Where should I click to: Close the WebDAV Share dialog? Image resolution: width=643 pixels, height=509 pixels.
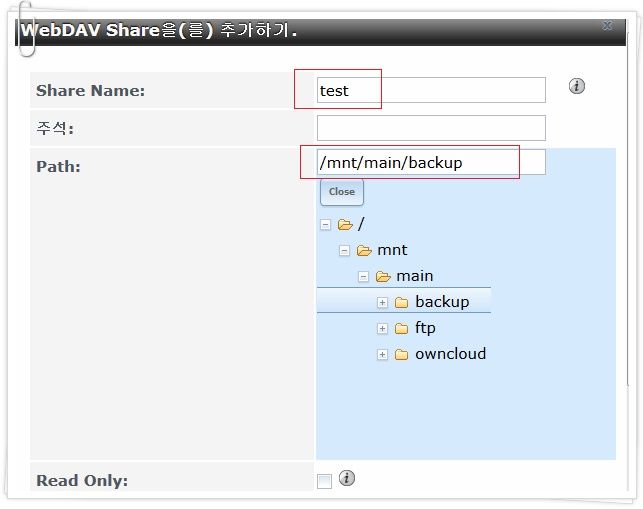608,26
